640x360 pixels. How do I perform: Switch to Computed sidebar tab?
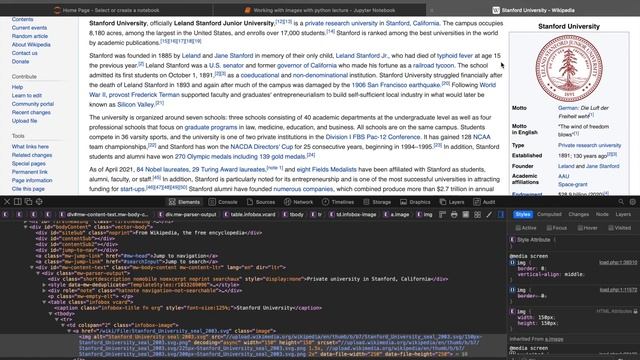point(549,214)
